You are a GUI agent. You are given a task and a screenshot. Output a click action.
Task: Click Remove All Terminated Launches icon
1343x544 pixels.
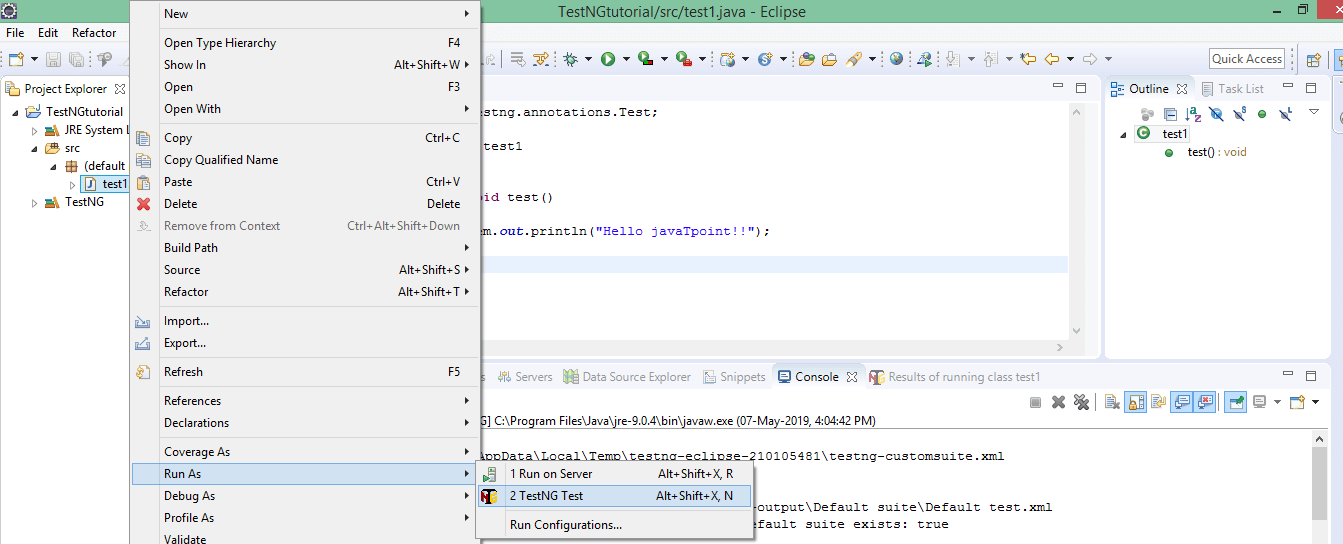click(1081, 402)
